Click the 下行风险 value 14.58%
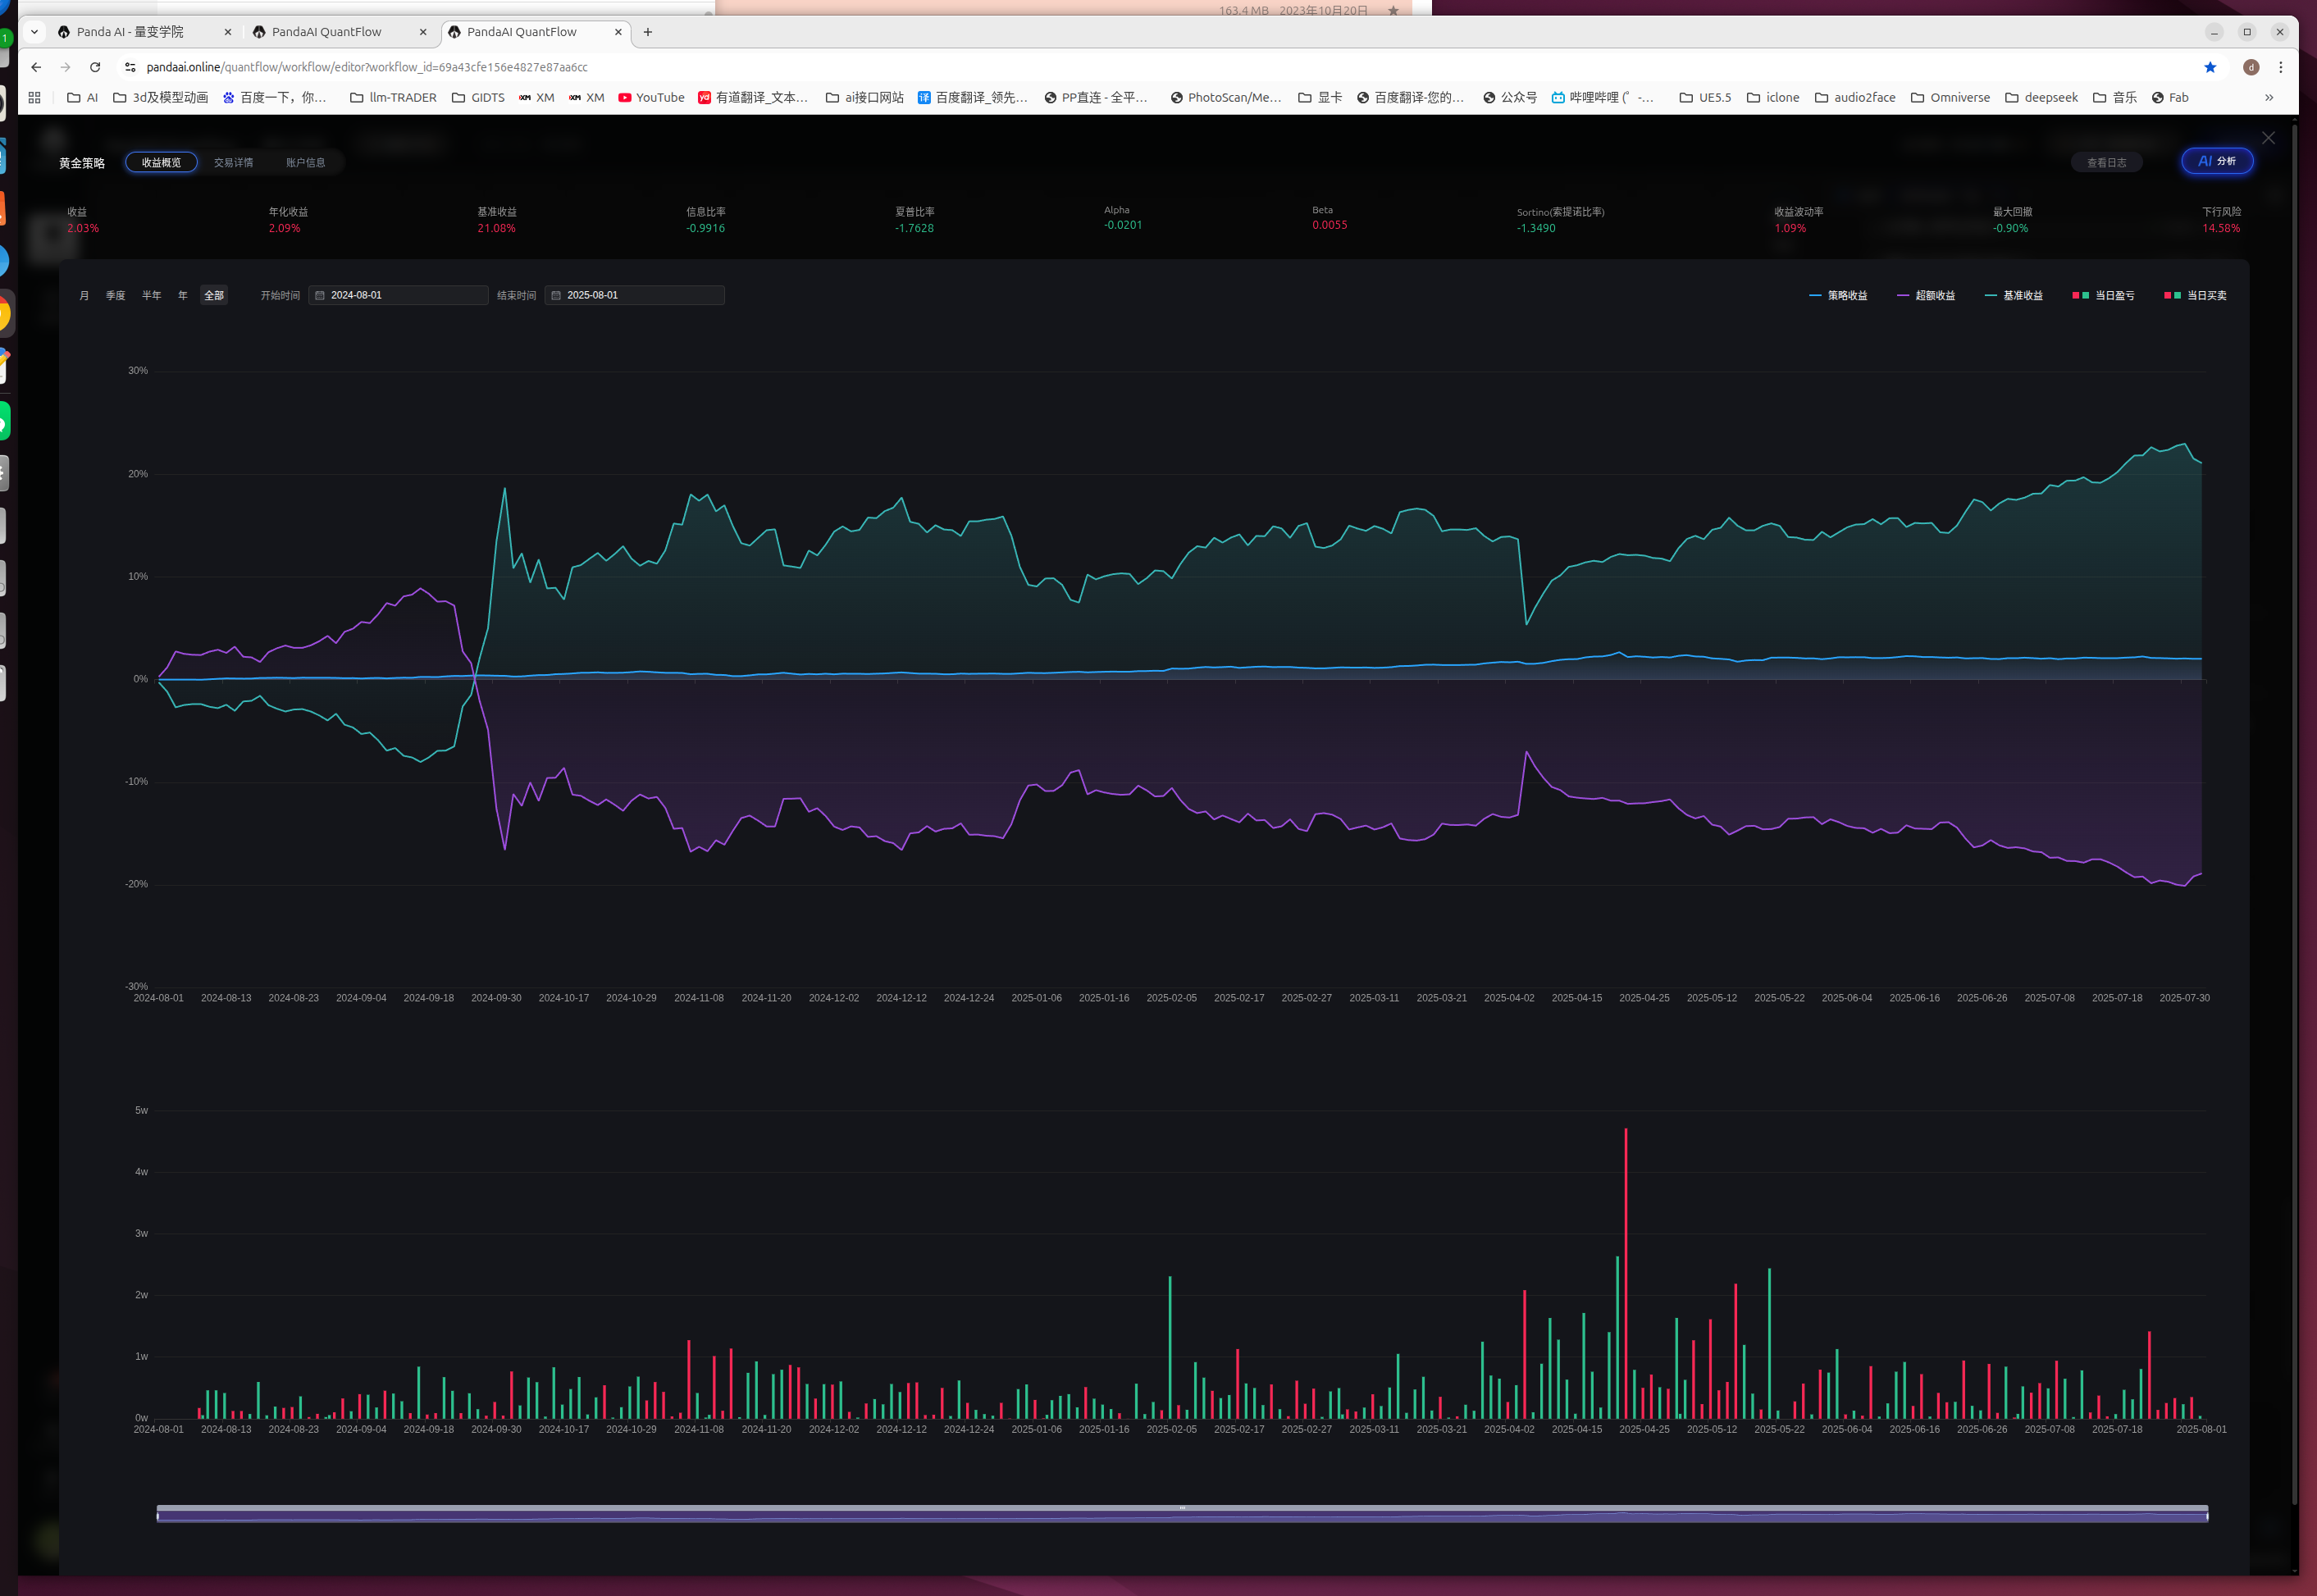The width and height of the screenshot is (2317, 1596). (2221, 228)
